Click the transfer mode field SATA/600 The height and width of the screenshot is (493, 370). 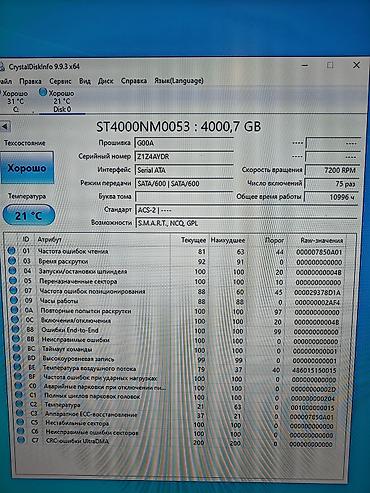[x=184, y=184]
